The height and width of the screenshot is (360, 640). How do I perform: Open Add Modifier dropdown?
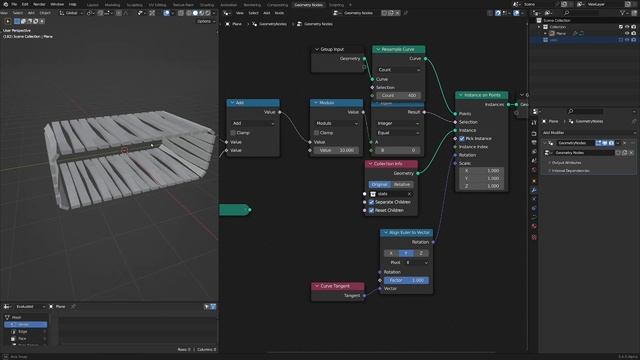589,133
